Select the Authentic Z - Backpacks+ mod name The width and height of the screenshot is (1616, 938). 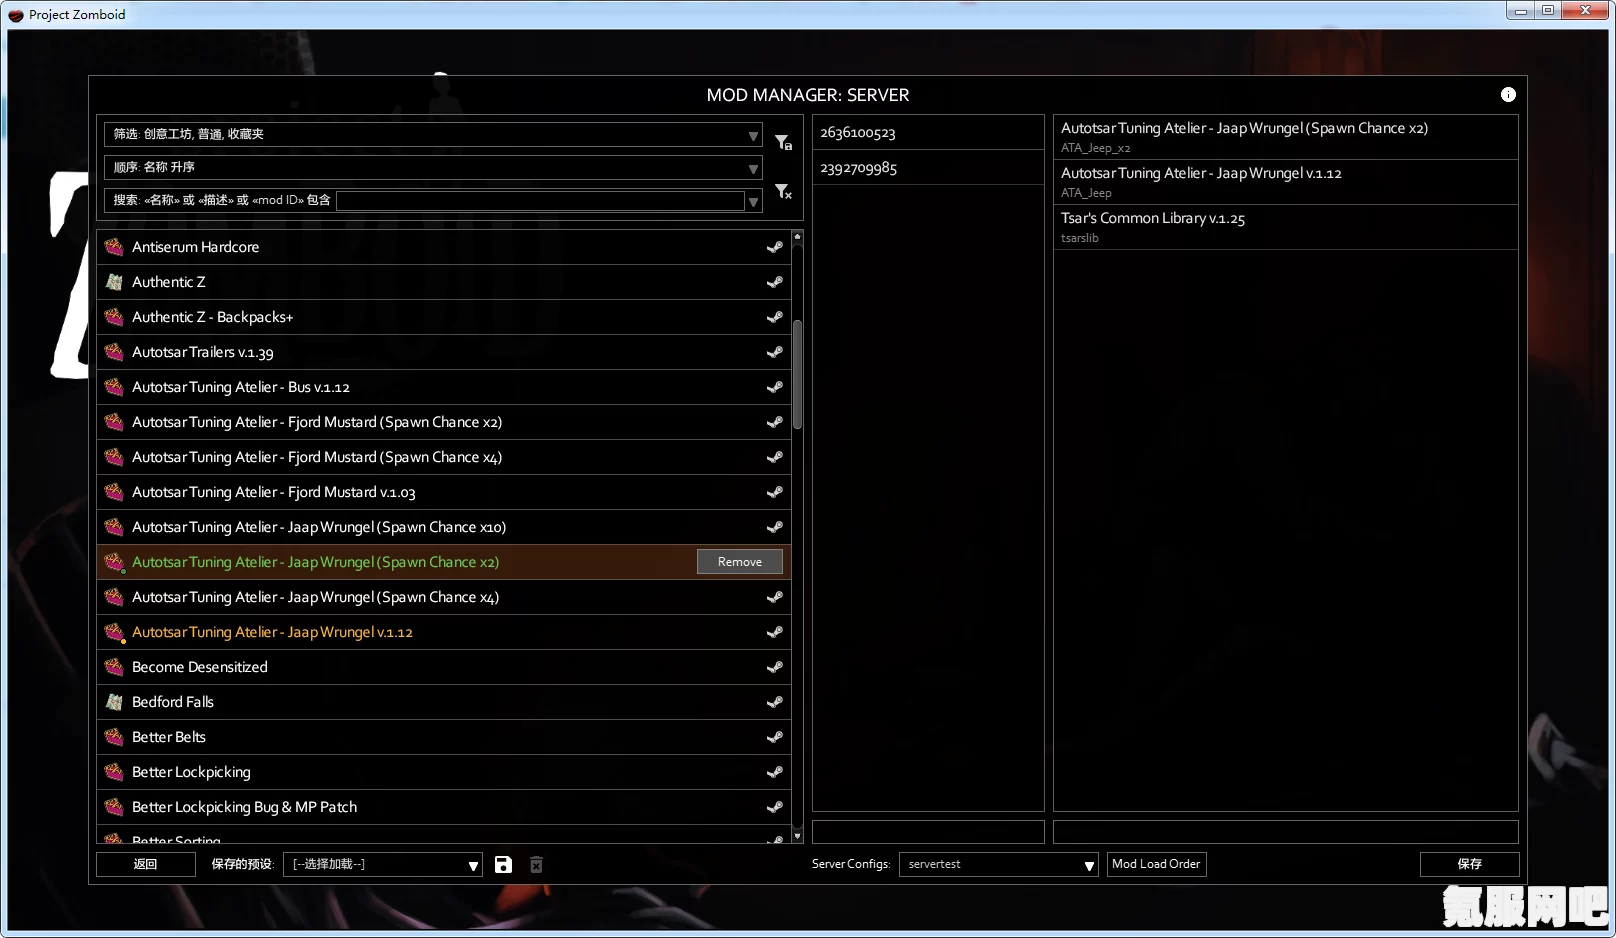(x=213, y=317)
